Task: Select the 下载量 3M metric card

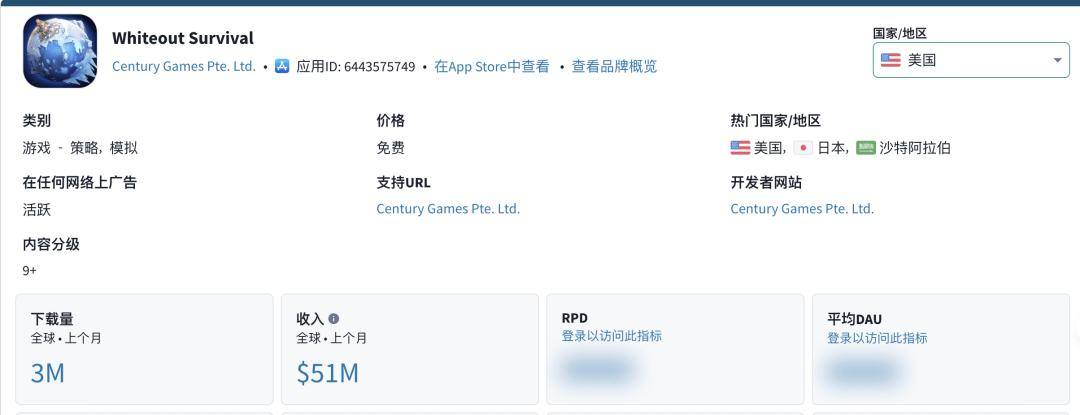Action: click(144, 349)
